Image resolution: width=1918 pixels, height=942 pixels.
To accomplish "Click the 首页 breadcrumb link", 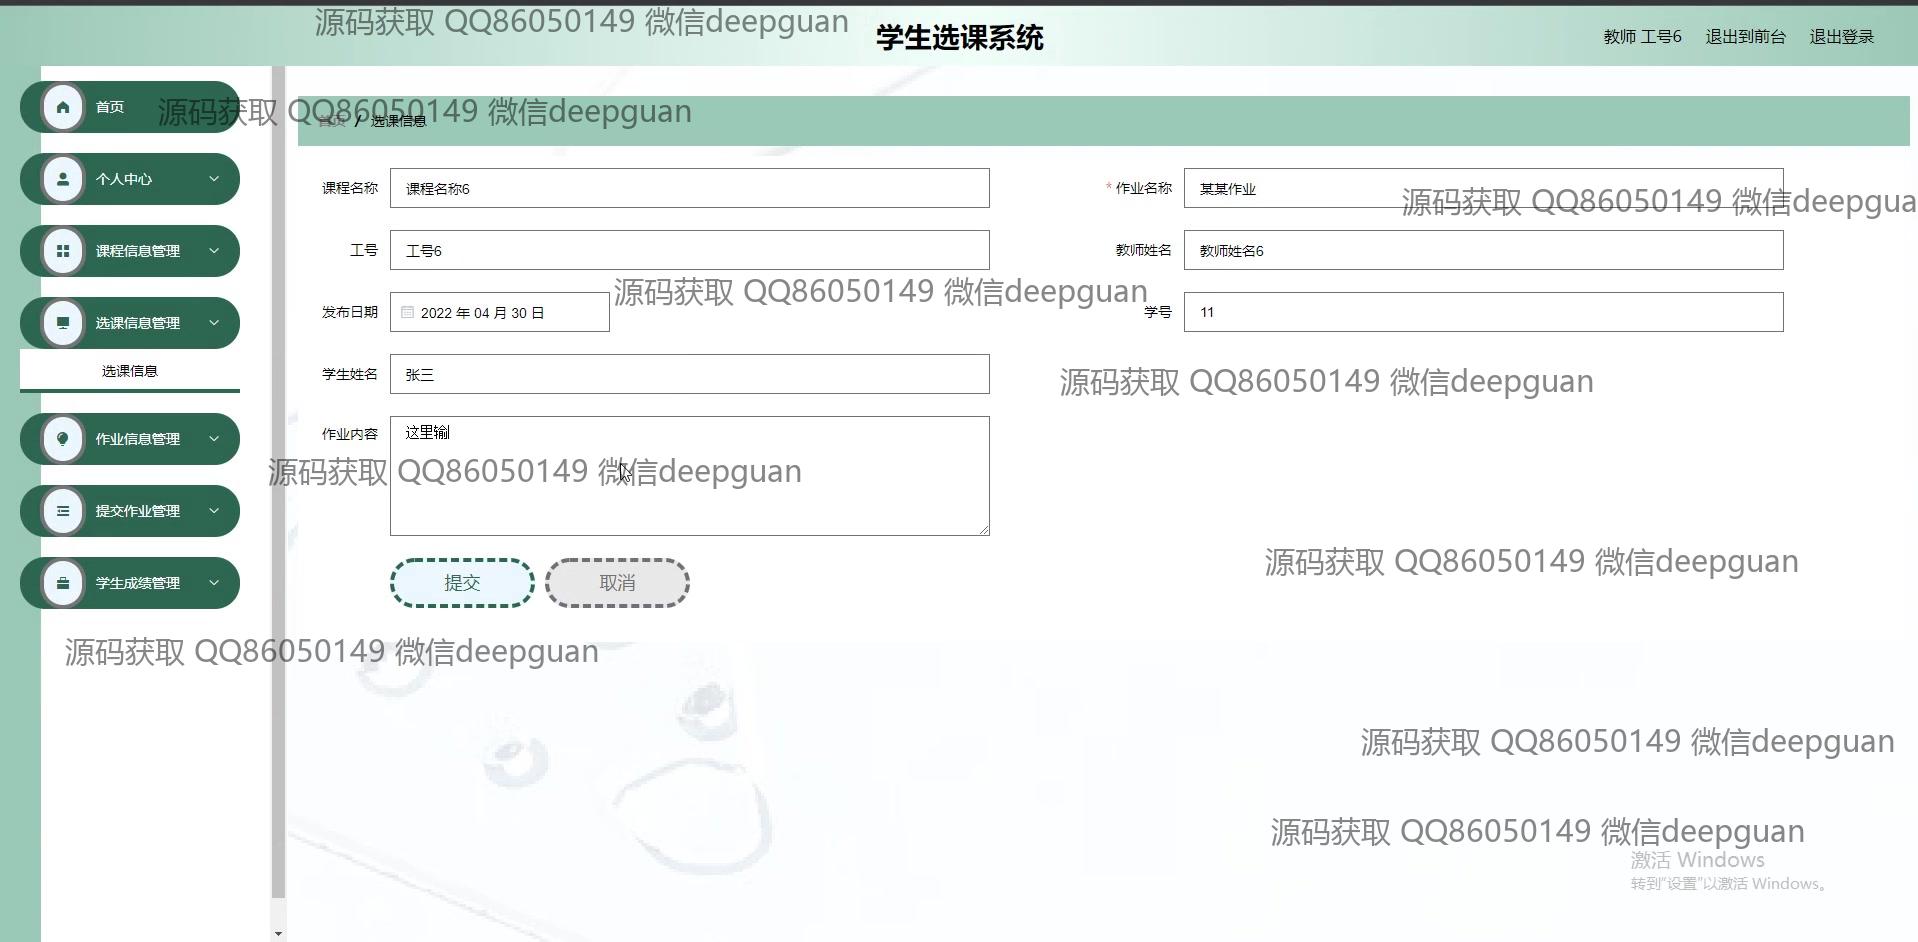I will 332,121.
